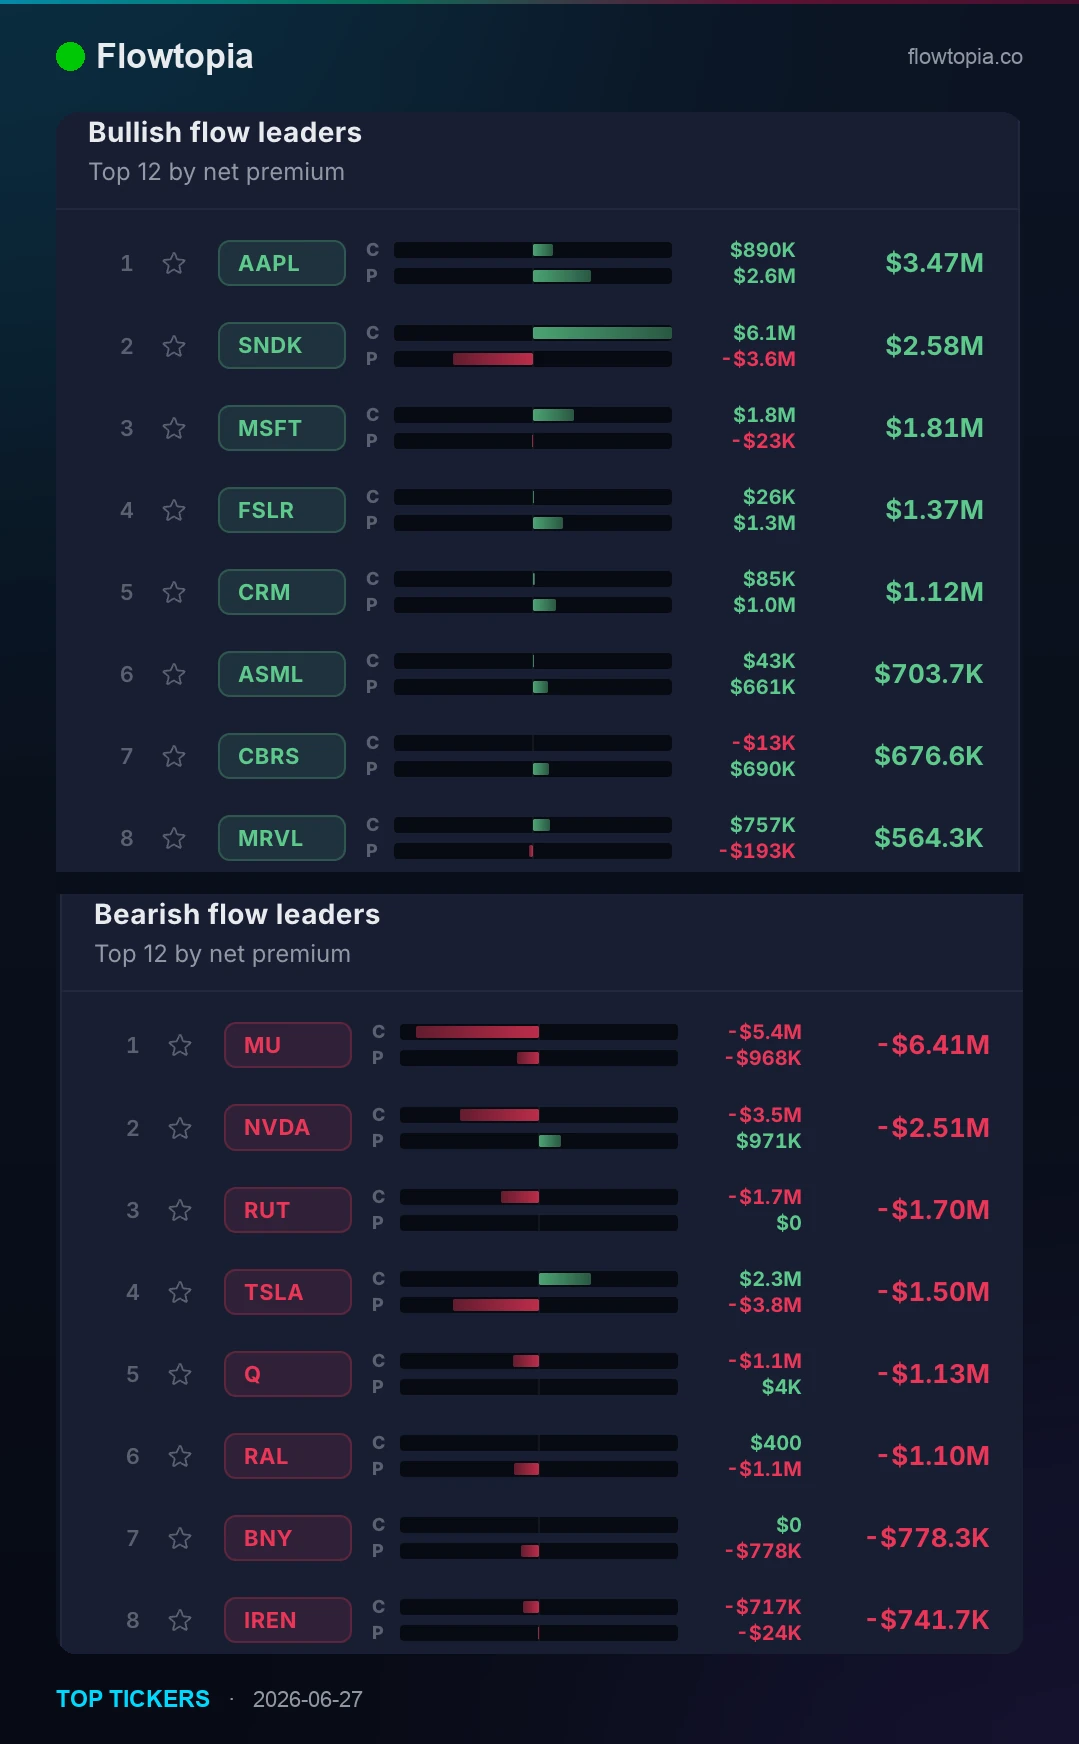Click the MU call premium bar
The height and width of the screenshot is (1744, 1079).
539,1032
